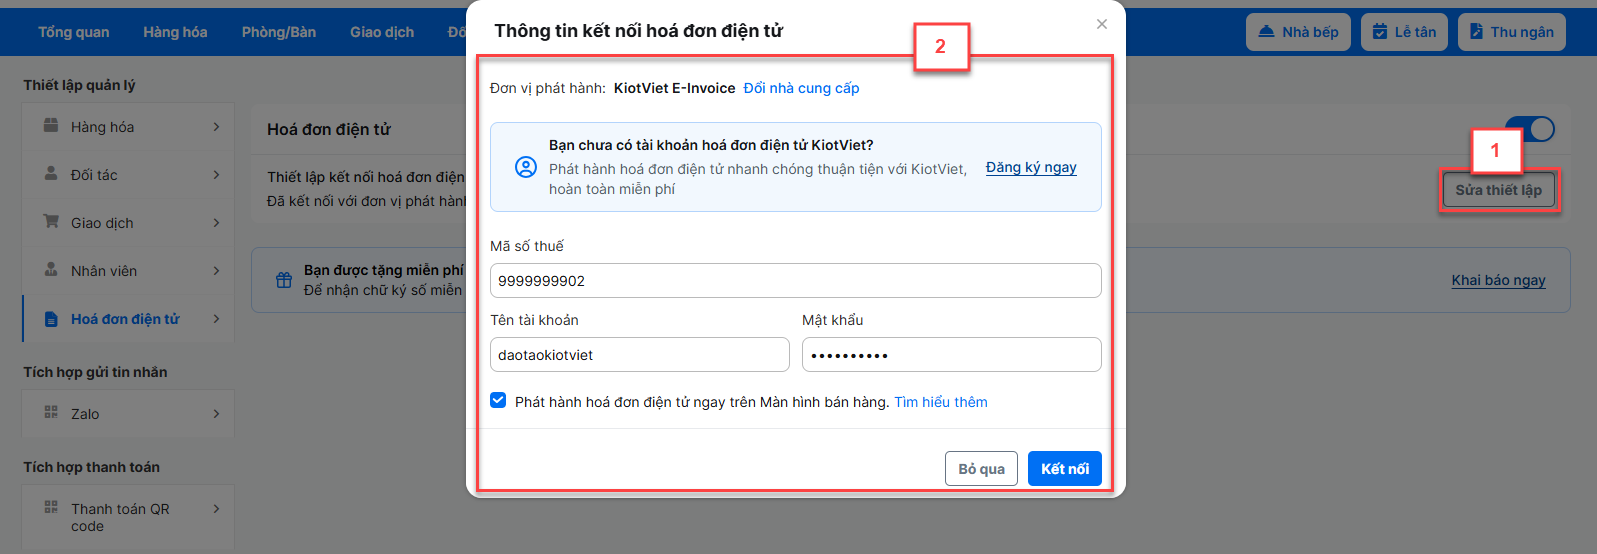
Task: Click the Hoá đơn điện tử document icon
Action: point(51,319)
